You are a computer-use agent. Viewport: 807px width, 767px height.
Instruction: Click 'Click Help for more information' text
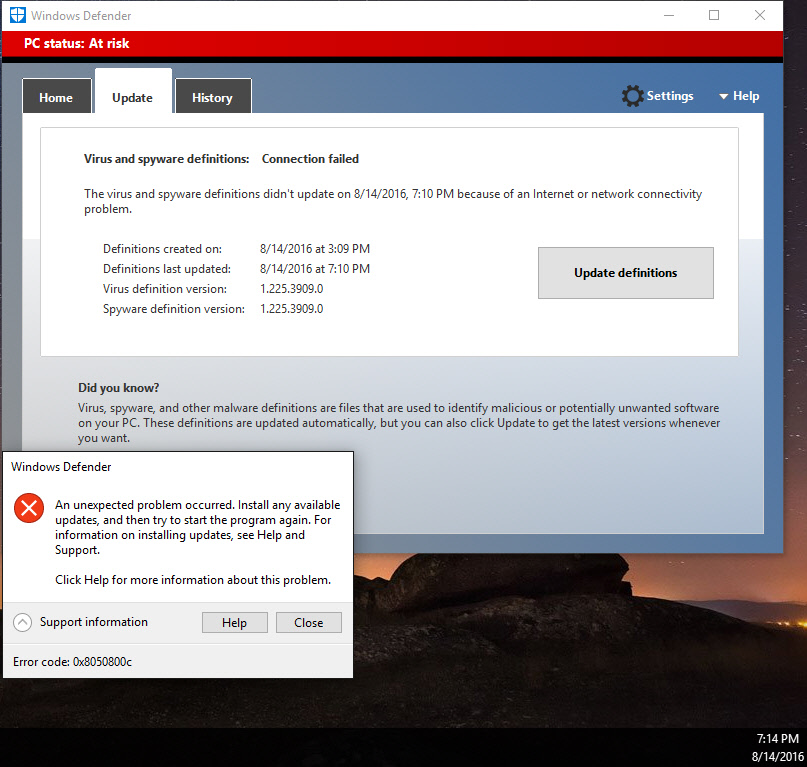[x=193, y=580]
